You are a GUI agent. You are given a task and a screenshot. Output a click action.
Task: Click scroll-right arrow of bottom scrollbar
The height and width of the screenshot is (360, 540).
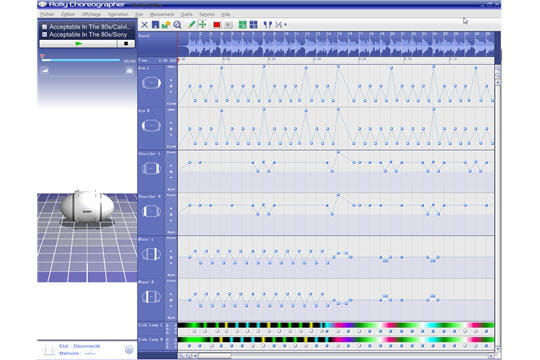491,356
